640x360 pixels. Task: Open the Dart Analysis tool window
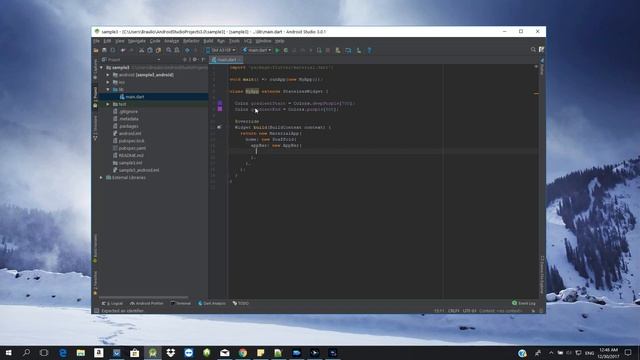tap(212, 303)
